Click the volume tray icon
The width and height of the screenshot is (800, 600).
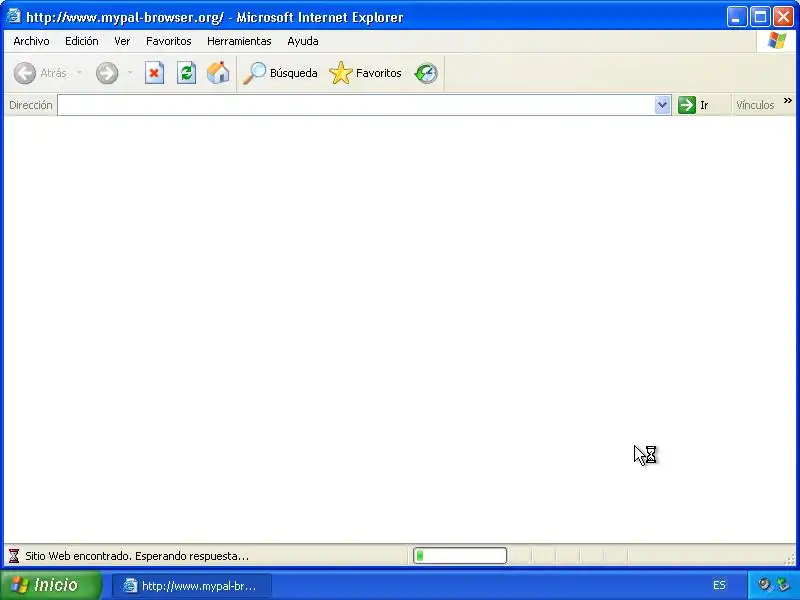(x=764, y=585)
